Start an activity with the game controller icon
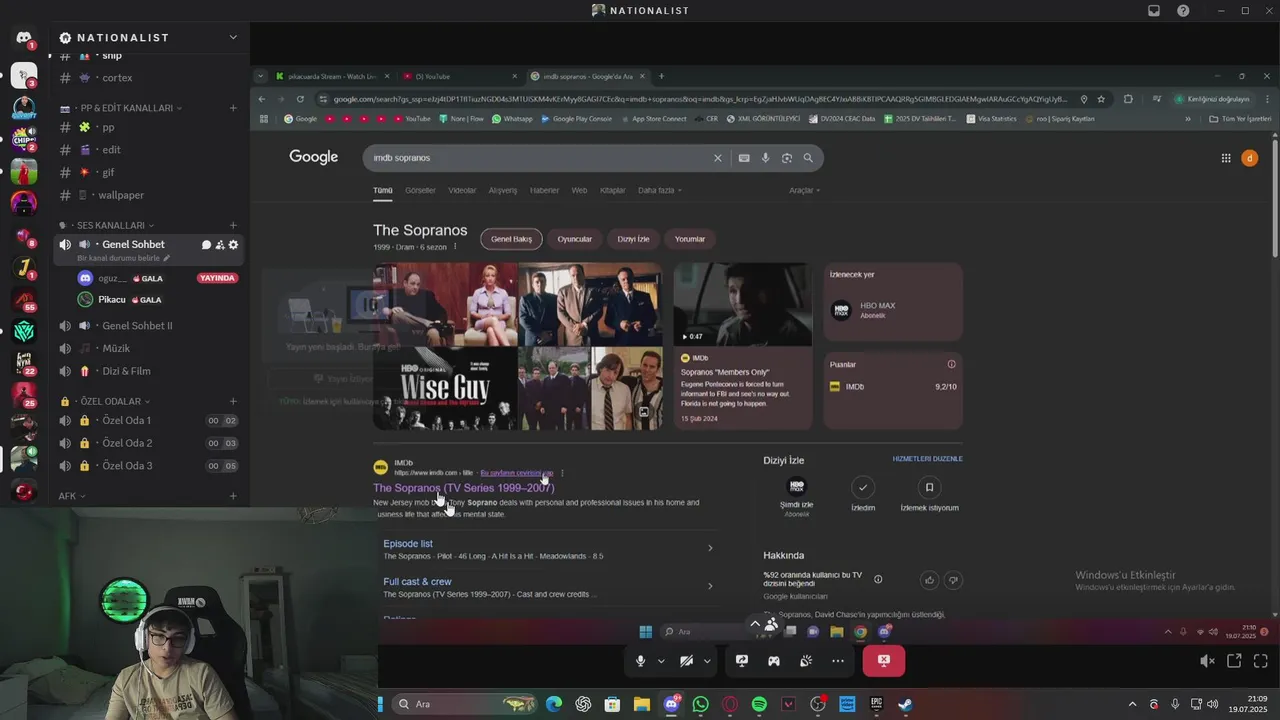This screenshot has height=720, width=1280. [x=774, y=661]
